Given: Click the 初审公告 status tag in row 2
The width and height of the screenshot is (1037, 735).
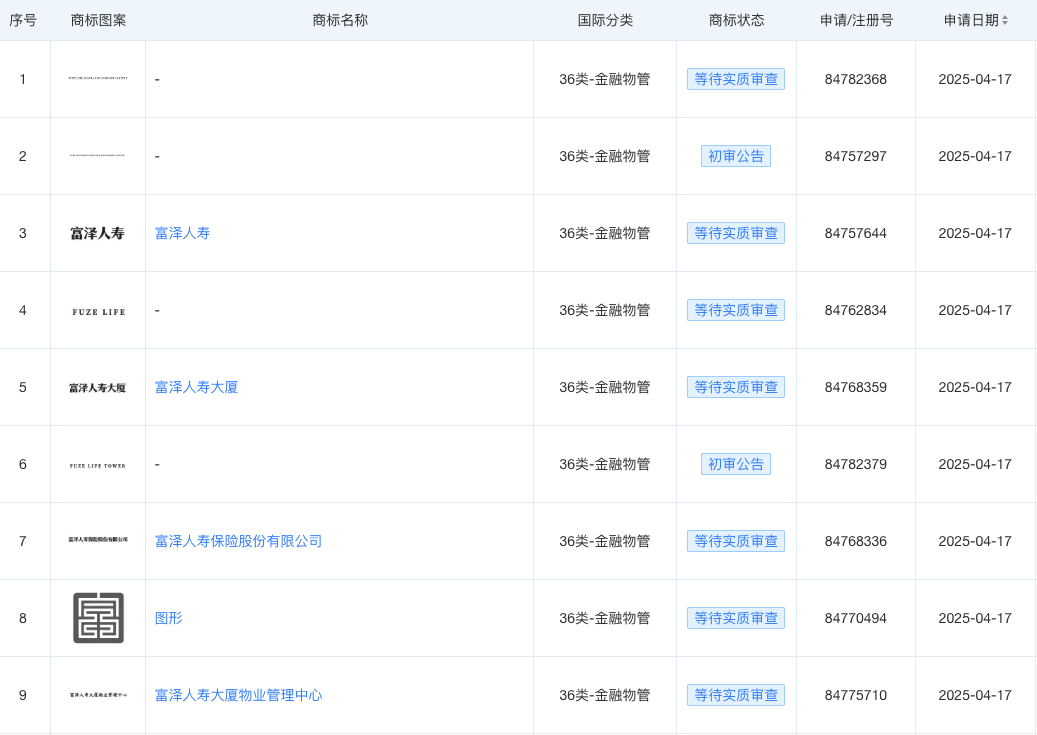Looking at the screenshot, I should (735, 156).
